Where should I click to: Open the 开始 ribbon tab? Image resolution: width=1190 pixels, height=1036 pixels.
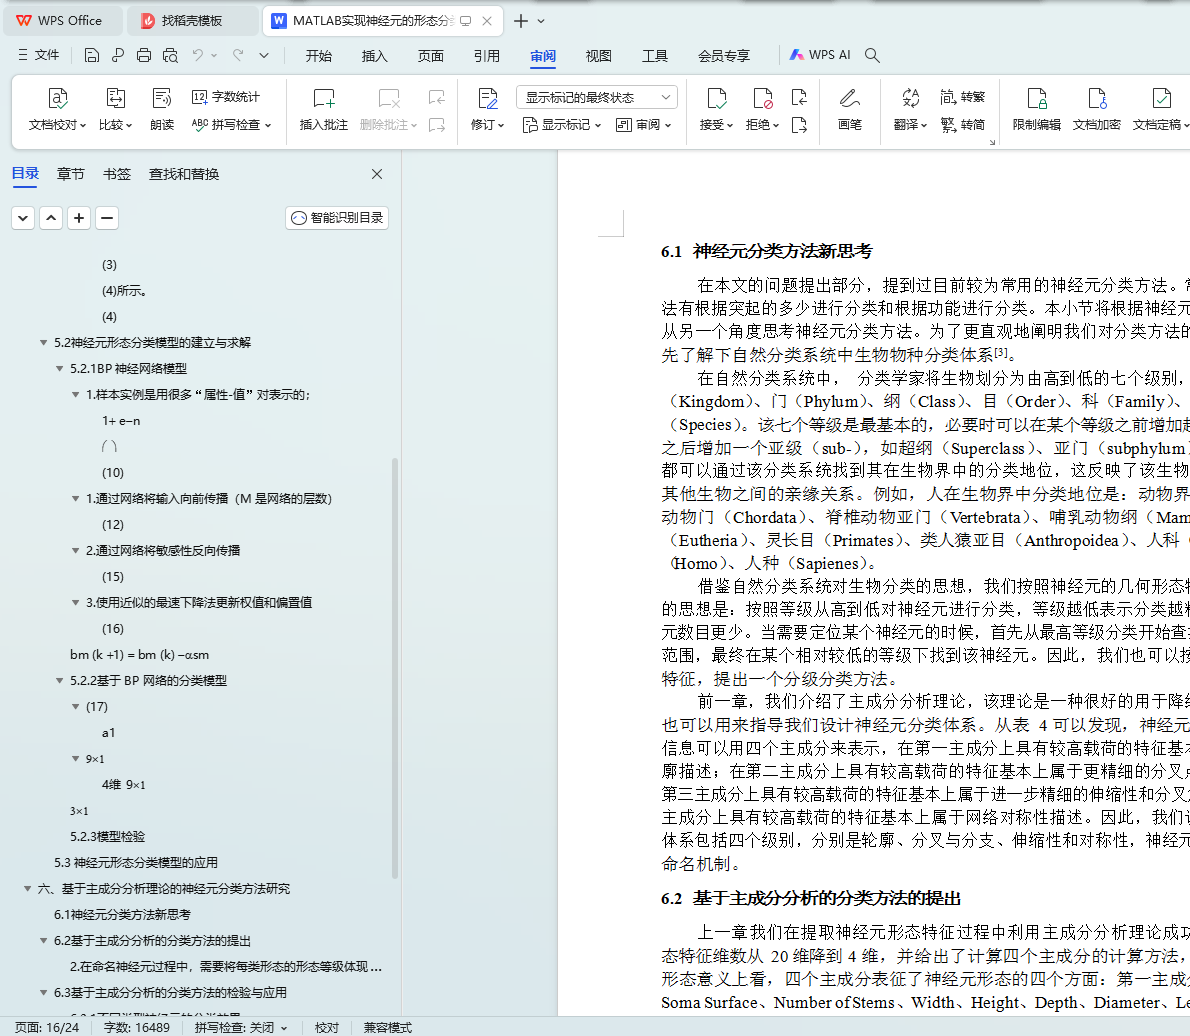tap(319, 55)
